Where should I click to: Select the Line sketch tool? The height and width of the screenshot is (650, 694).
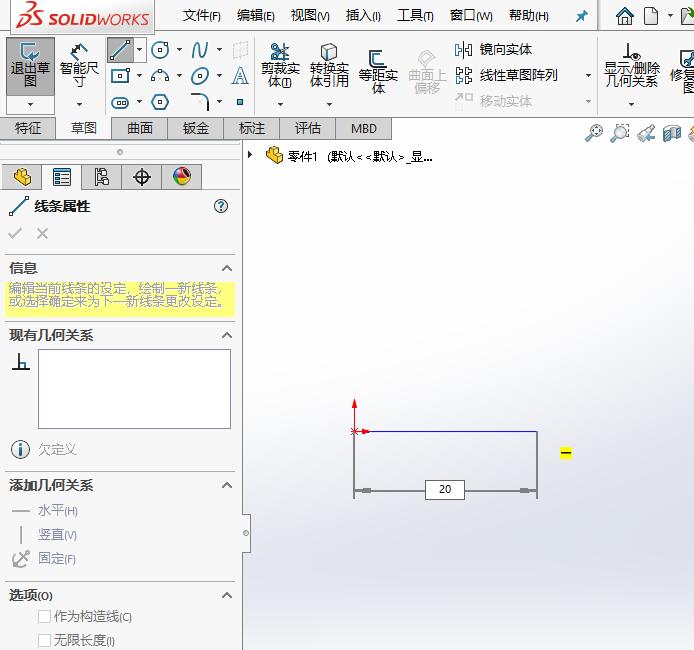(x=120, y=50)
